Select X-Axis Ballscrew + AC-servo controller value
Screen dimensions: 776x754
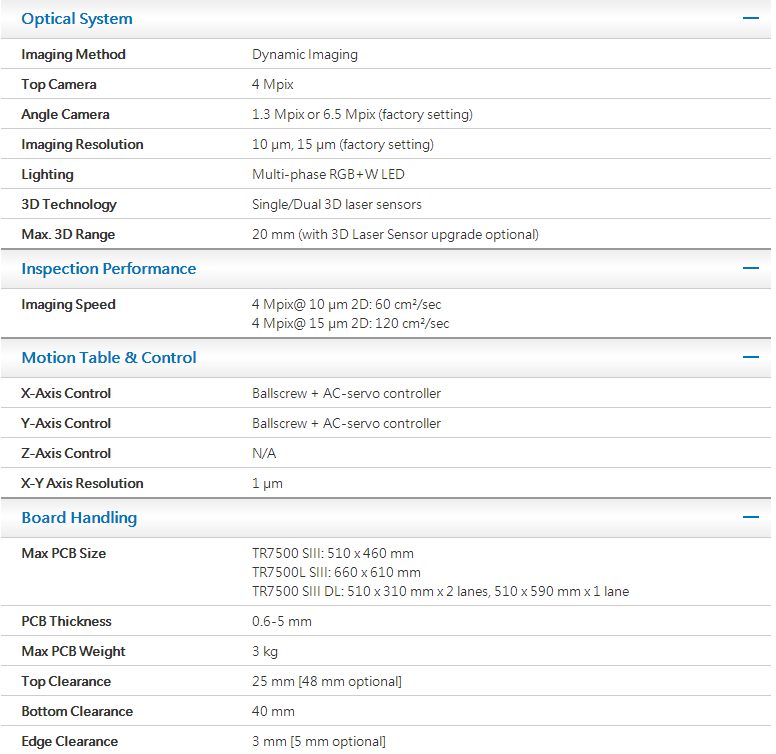tap(346, 393)
